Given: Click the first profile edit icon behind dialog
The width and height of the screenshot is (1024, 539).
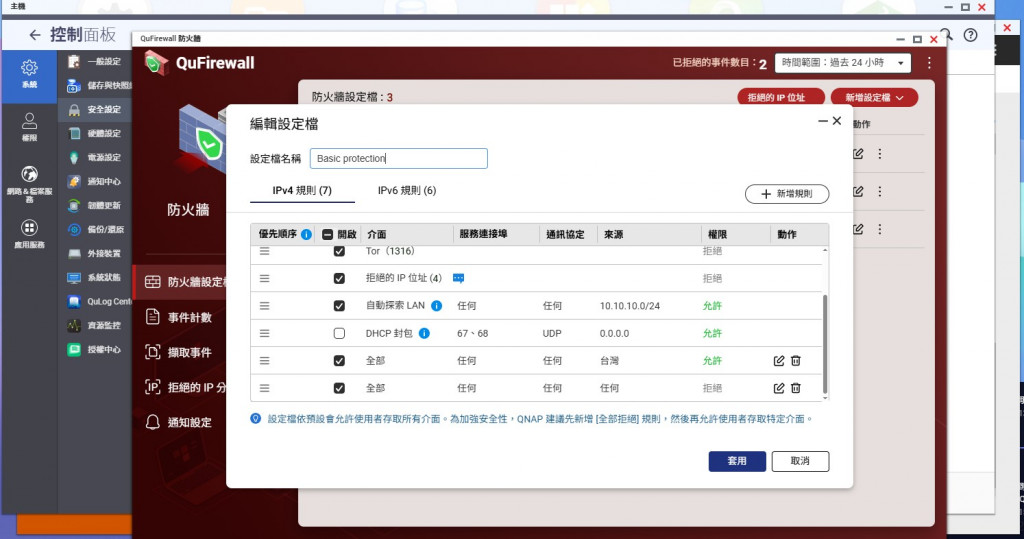Looking at the screenshot, I should (858, 154).
